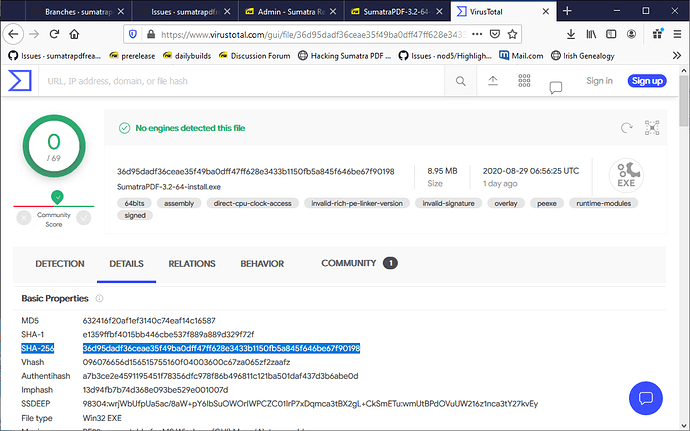Show more bookmarks with double chevron
Screen dimensions: 690x431
point(677,55)
